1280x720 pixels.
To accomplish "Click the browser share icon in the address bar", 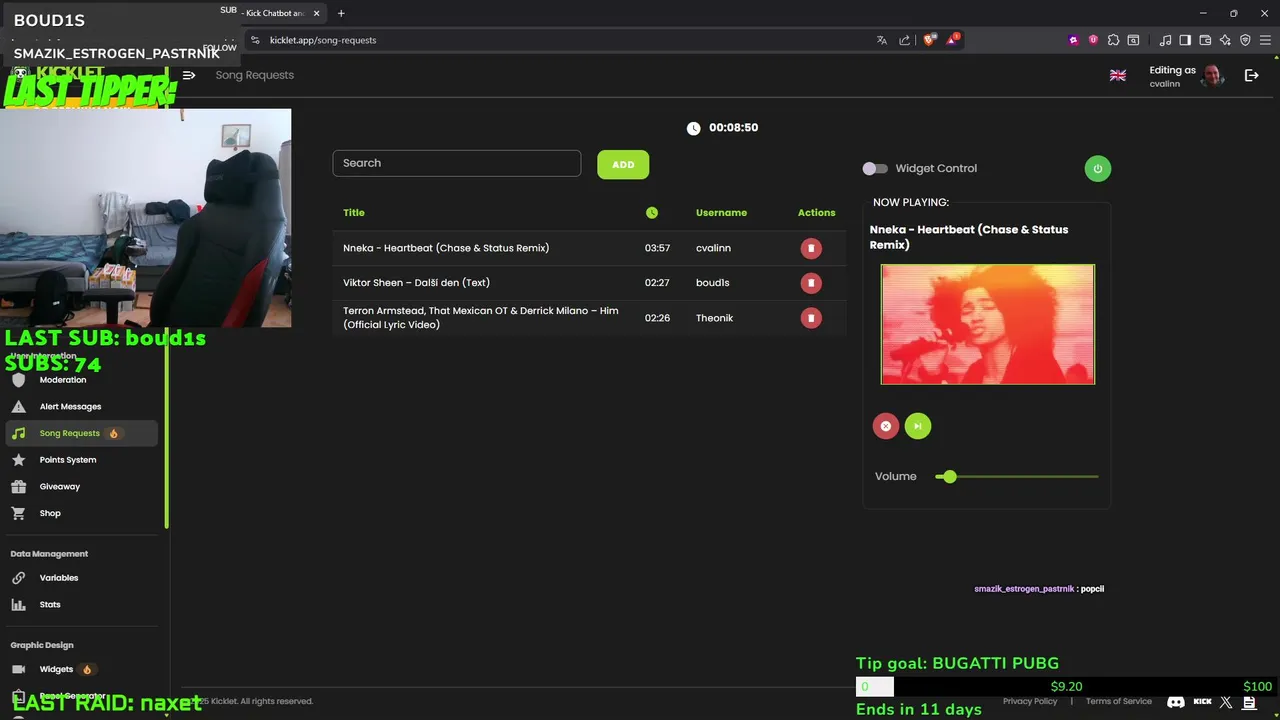I will (905, 40).
